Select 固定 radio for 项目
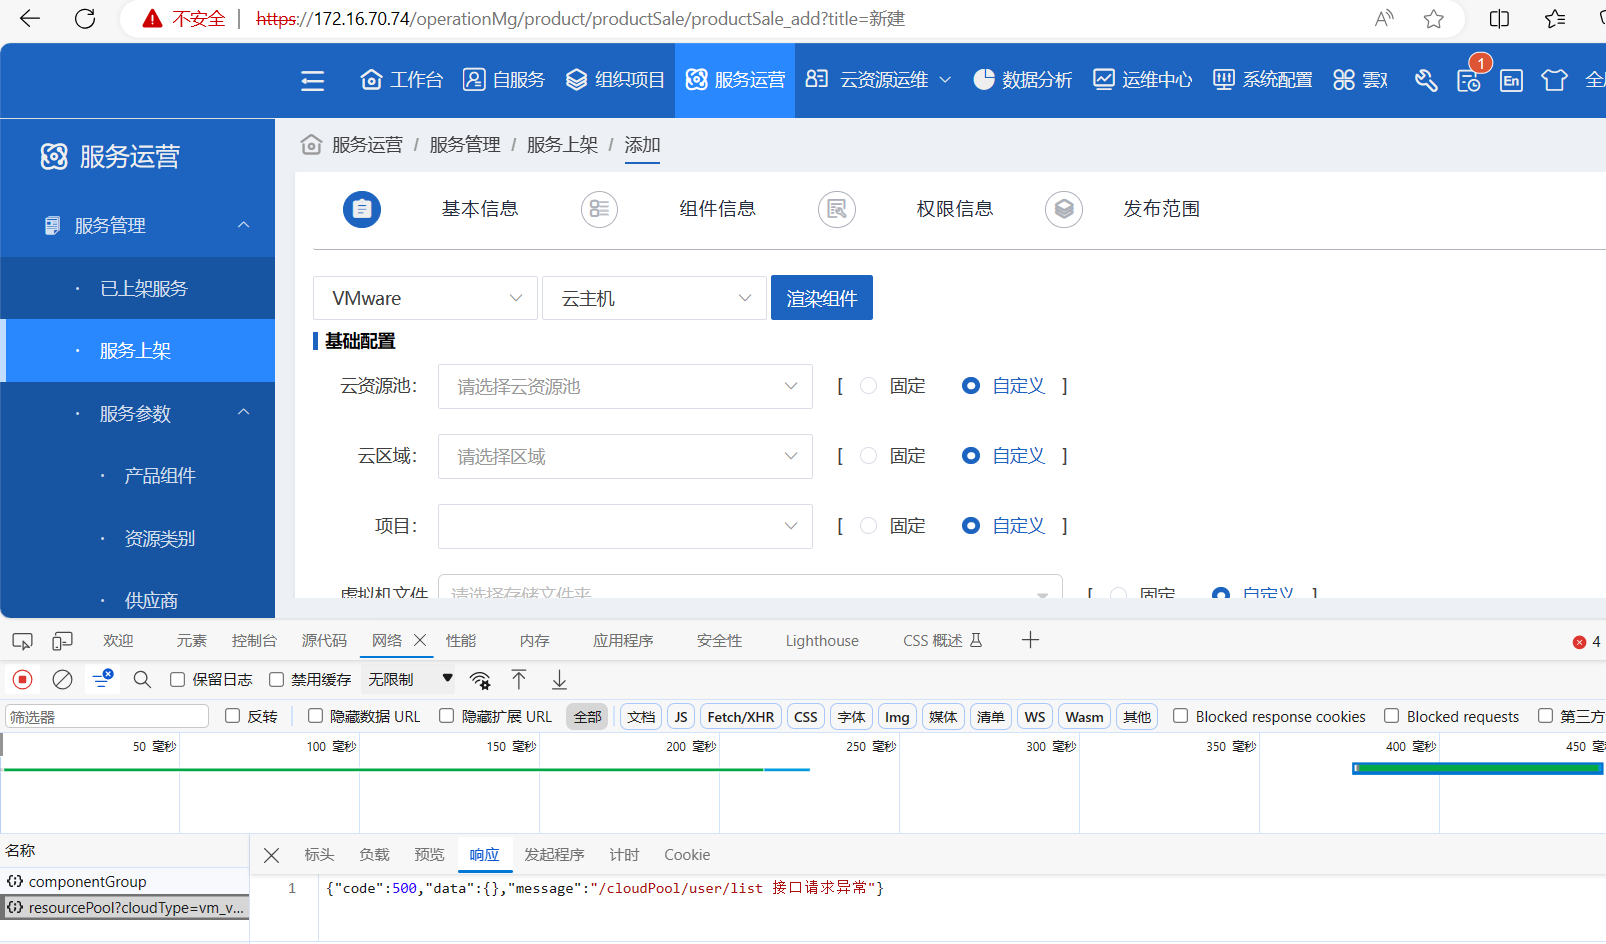 coord(869,526)
